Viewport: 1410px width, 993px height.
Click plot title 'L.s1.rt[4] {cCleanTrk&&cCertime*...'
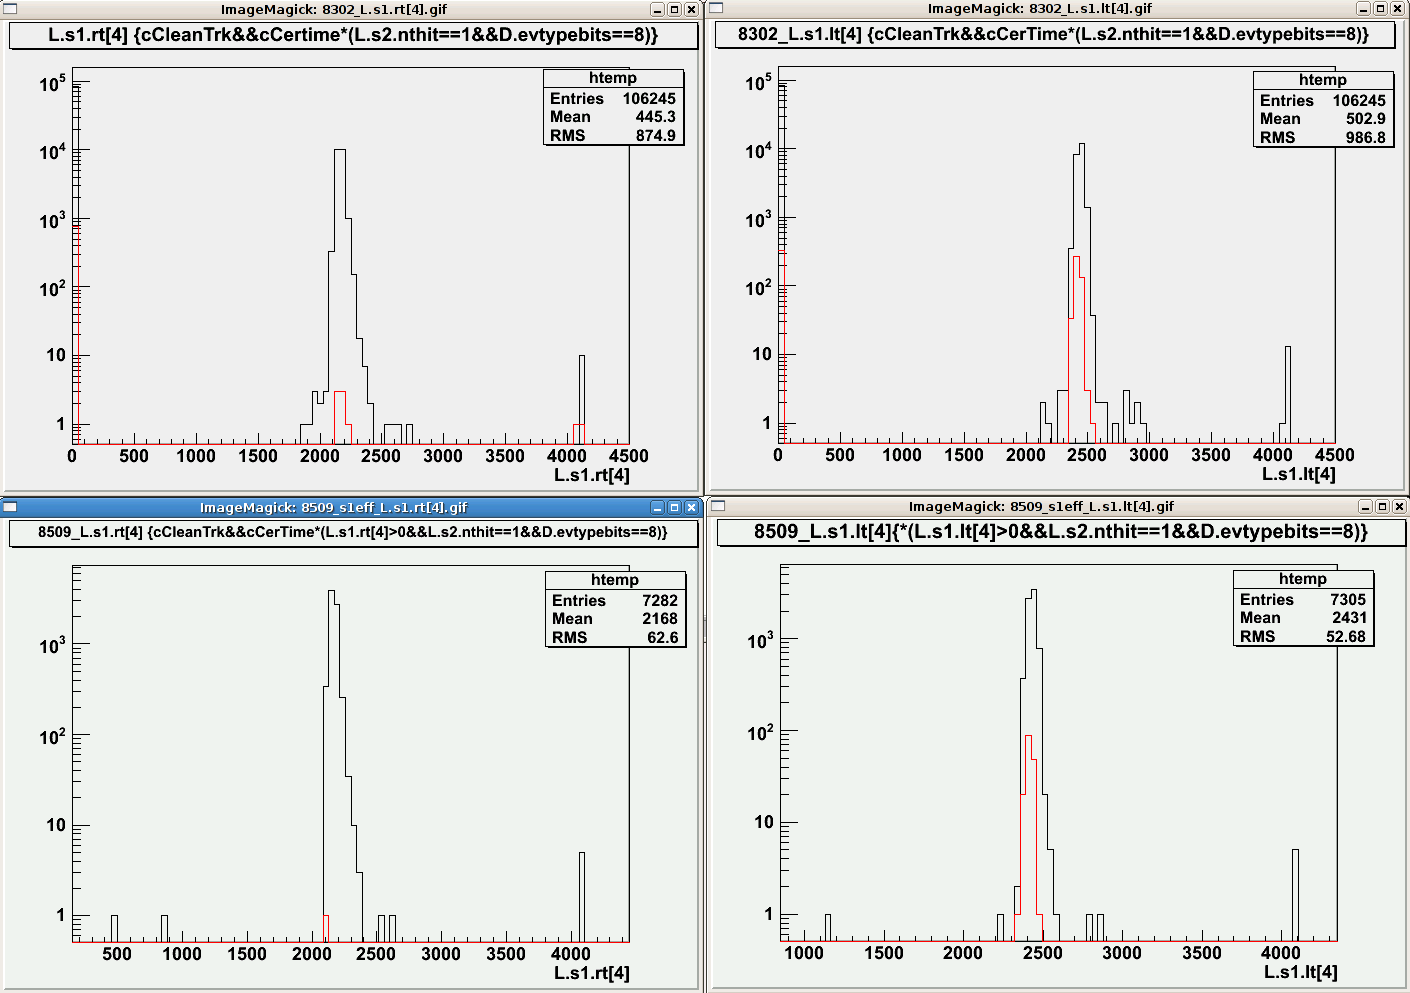click(353, 35)
